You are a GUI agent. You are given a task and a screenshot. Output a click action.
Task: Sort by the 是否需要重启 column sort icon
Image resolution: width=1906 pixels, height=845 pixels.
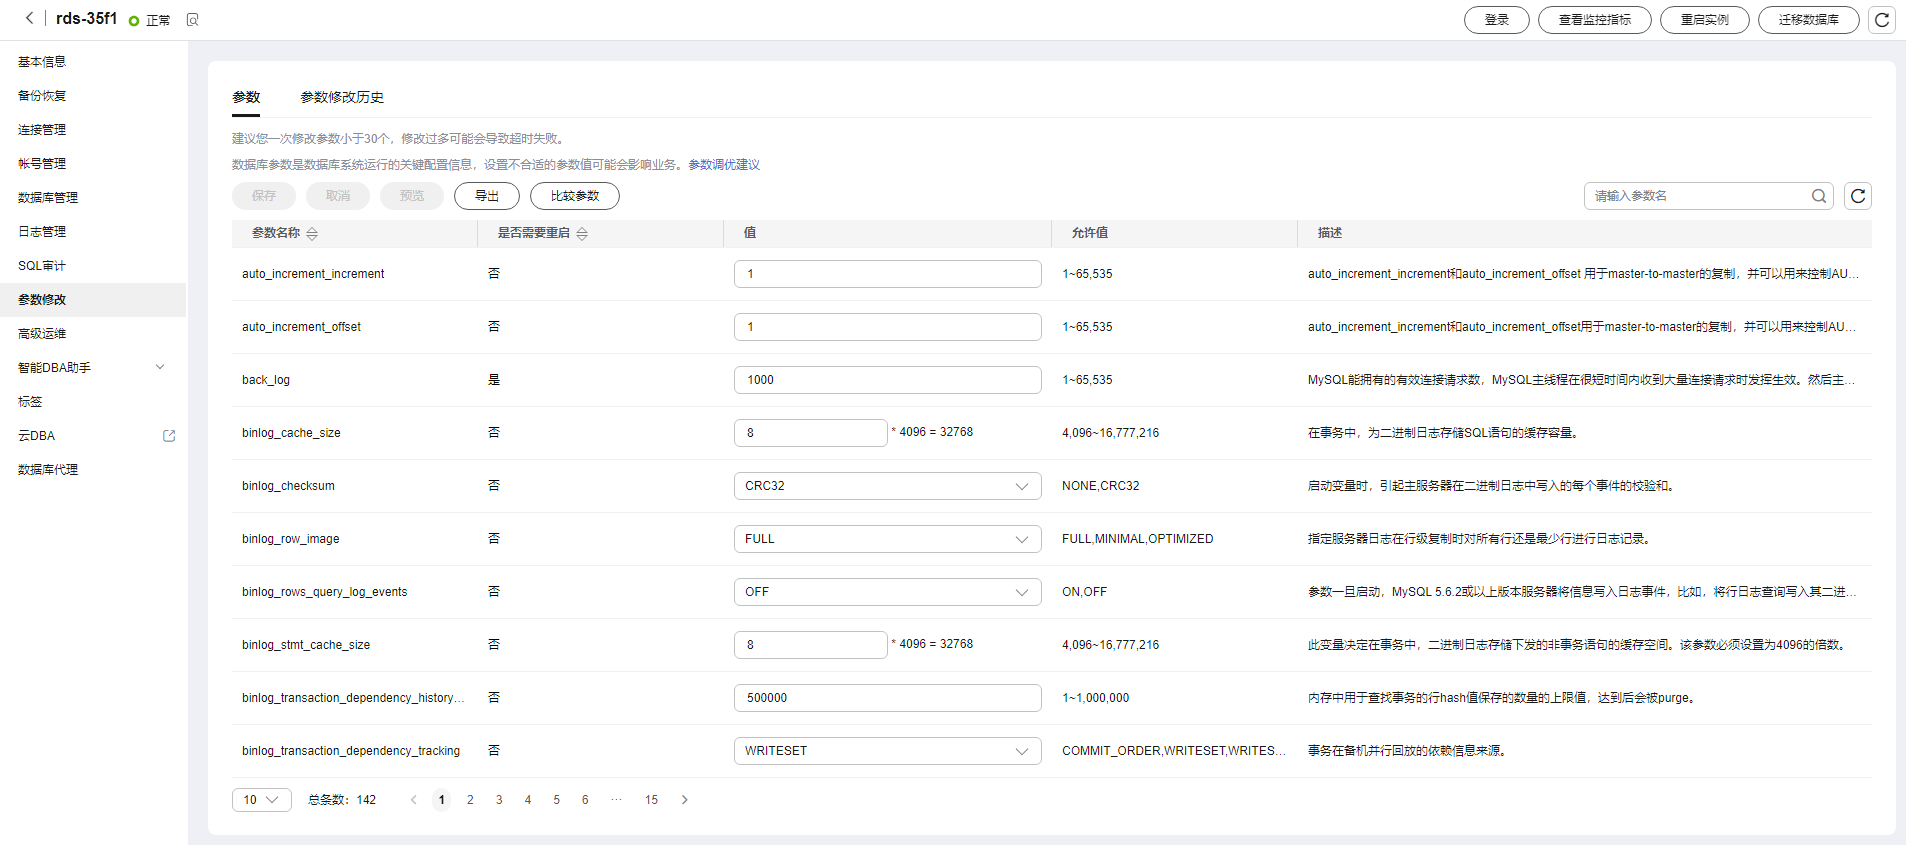(x=582, y=234)
